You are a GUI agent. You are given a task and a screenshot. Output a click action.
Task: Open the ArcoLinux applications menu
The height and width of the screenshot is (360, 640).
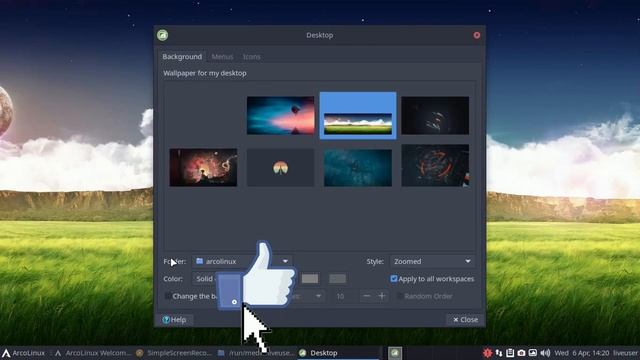pos(23,353)
